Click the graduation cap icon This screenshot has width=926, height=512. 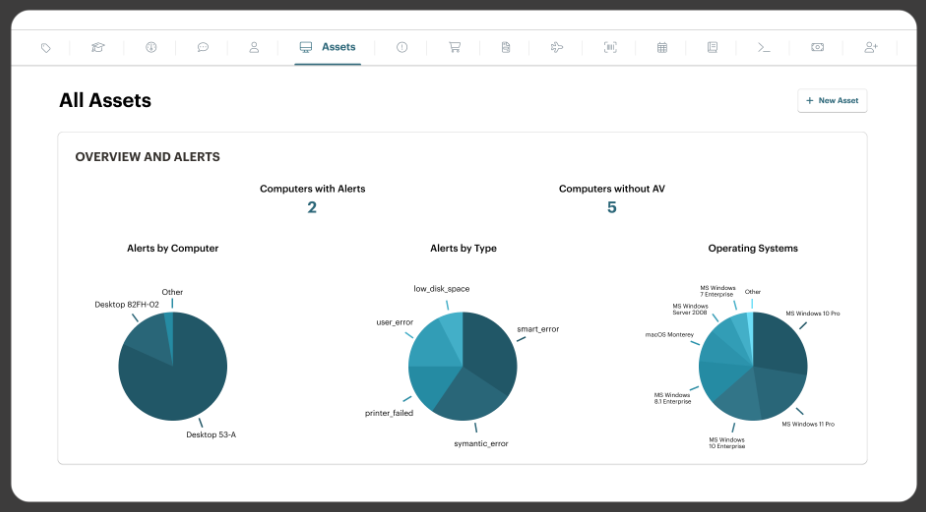pos(98,47)
